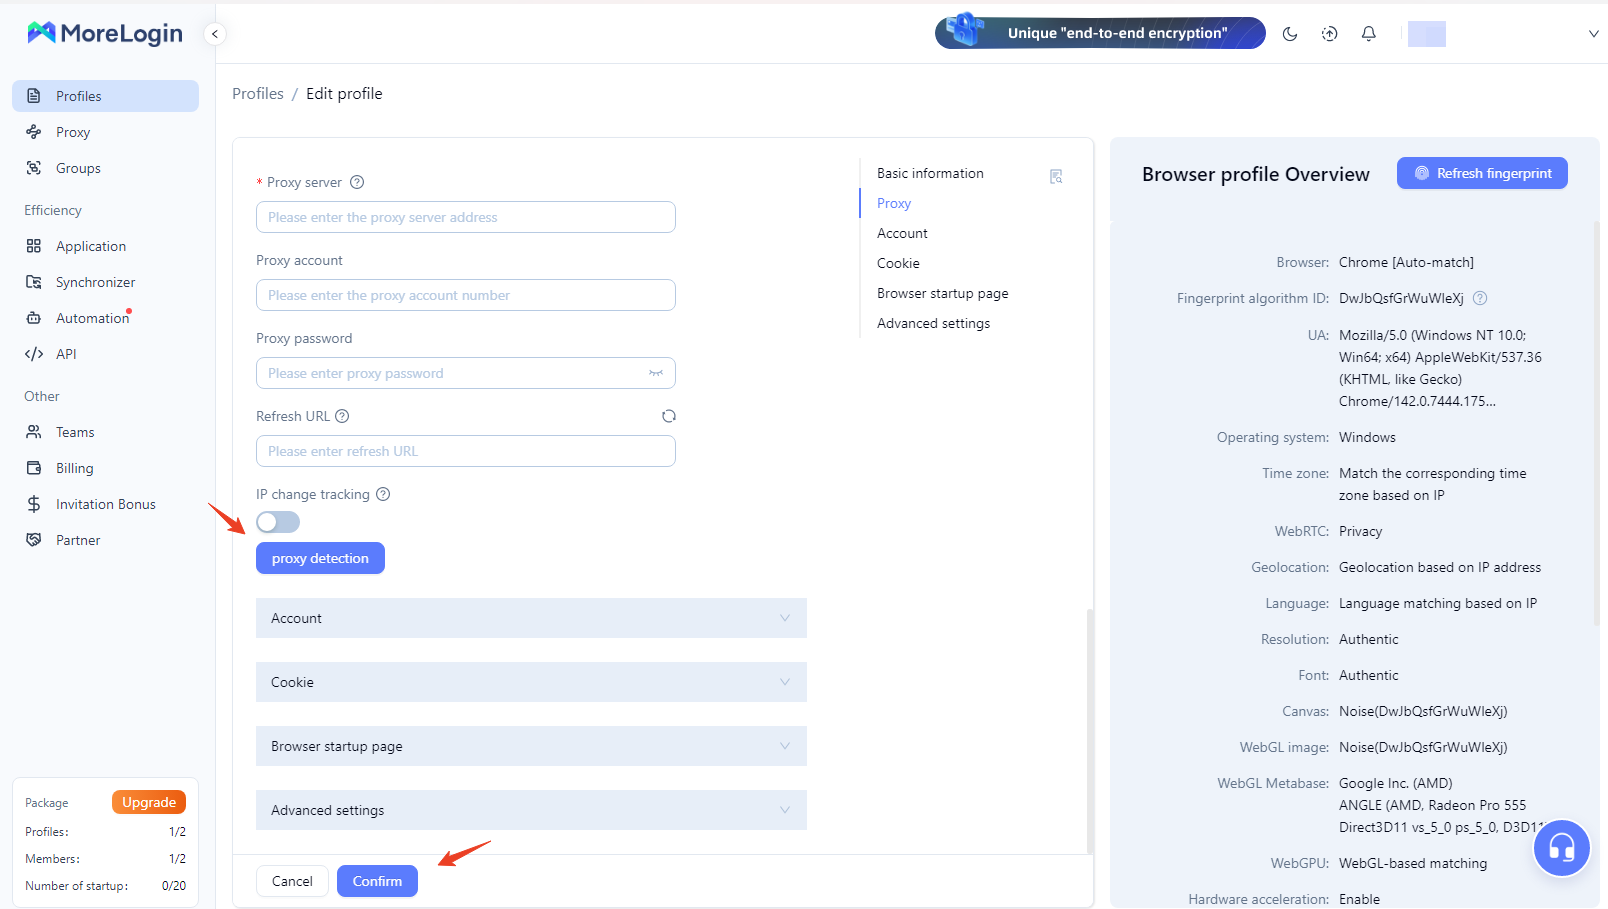Open the user account dropdown arrow

click(1593, 34)
